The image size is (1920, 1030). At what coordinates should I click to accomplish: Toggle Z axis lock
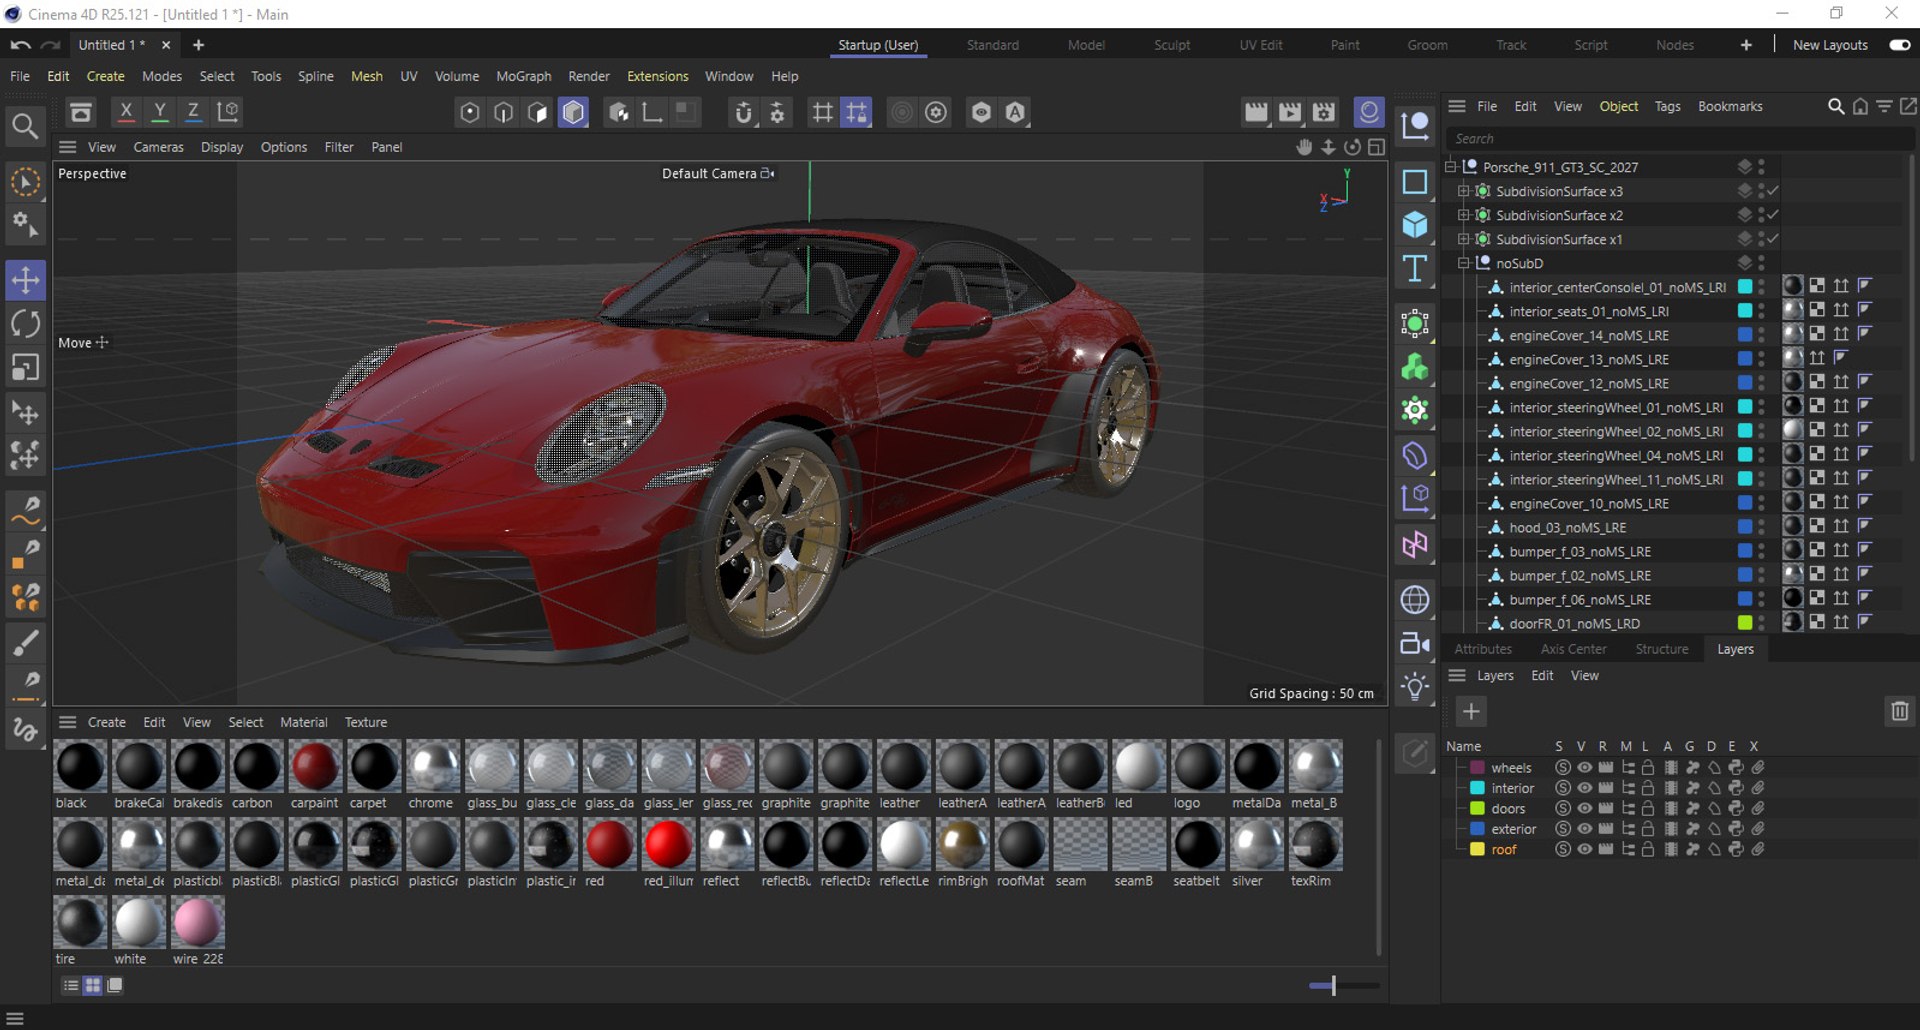194,112
